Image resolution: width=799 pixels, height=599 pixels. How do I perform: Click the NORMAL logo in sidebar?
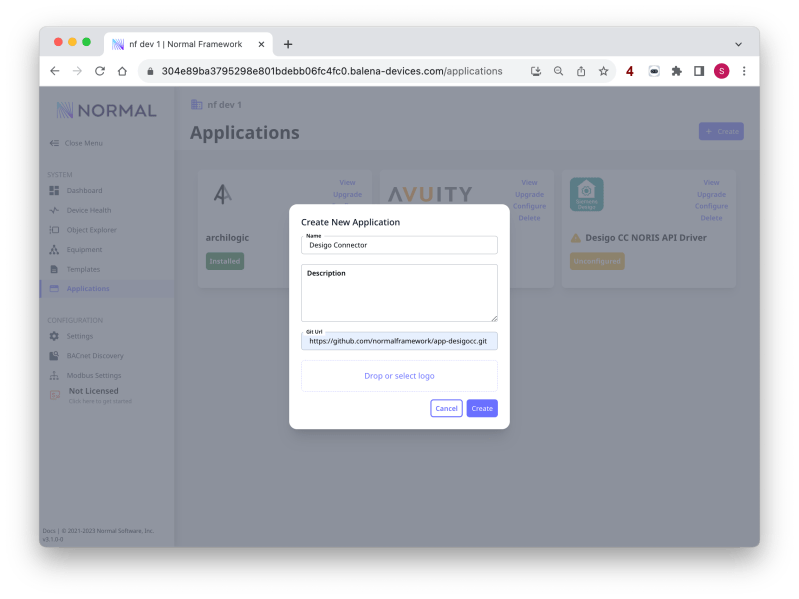(106, 111)
